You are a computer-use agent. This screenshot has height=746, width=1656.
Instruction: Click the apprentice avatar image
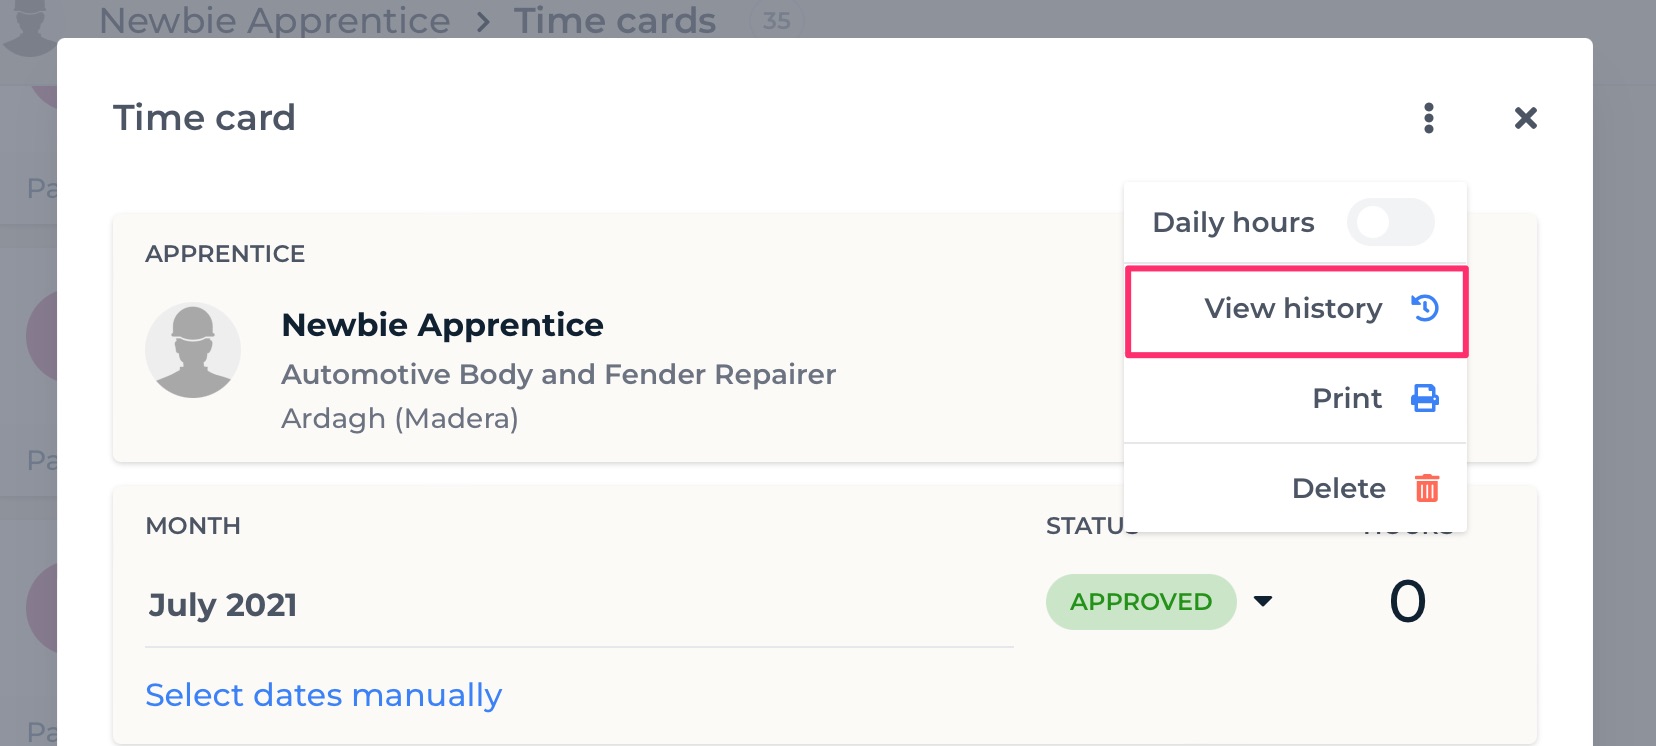(x=193, y=350)
